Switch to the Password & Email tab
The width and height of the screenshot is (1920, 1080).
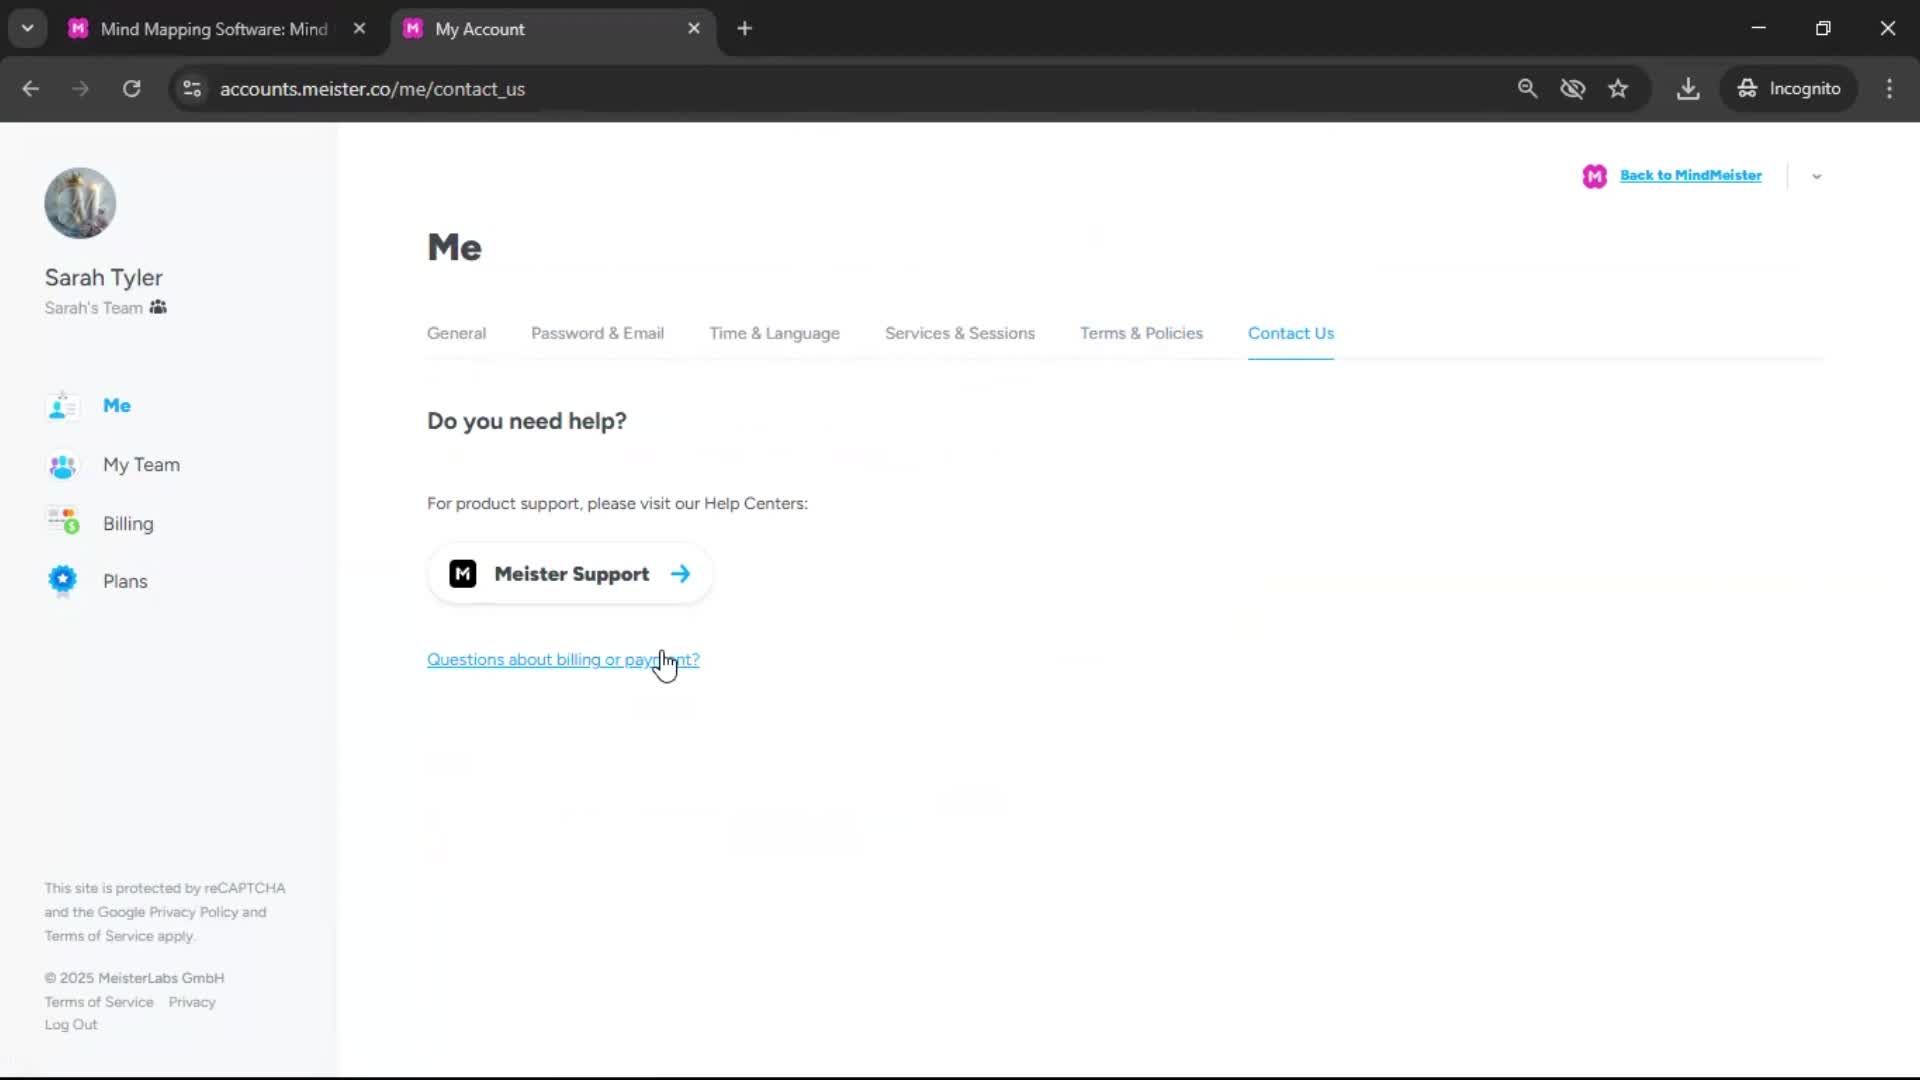tap(597, 334)
